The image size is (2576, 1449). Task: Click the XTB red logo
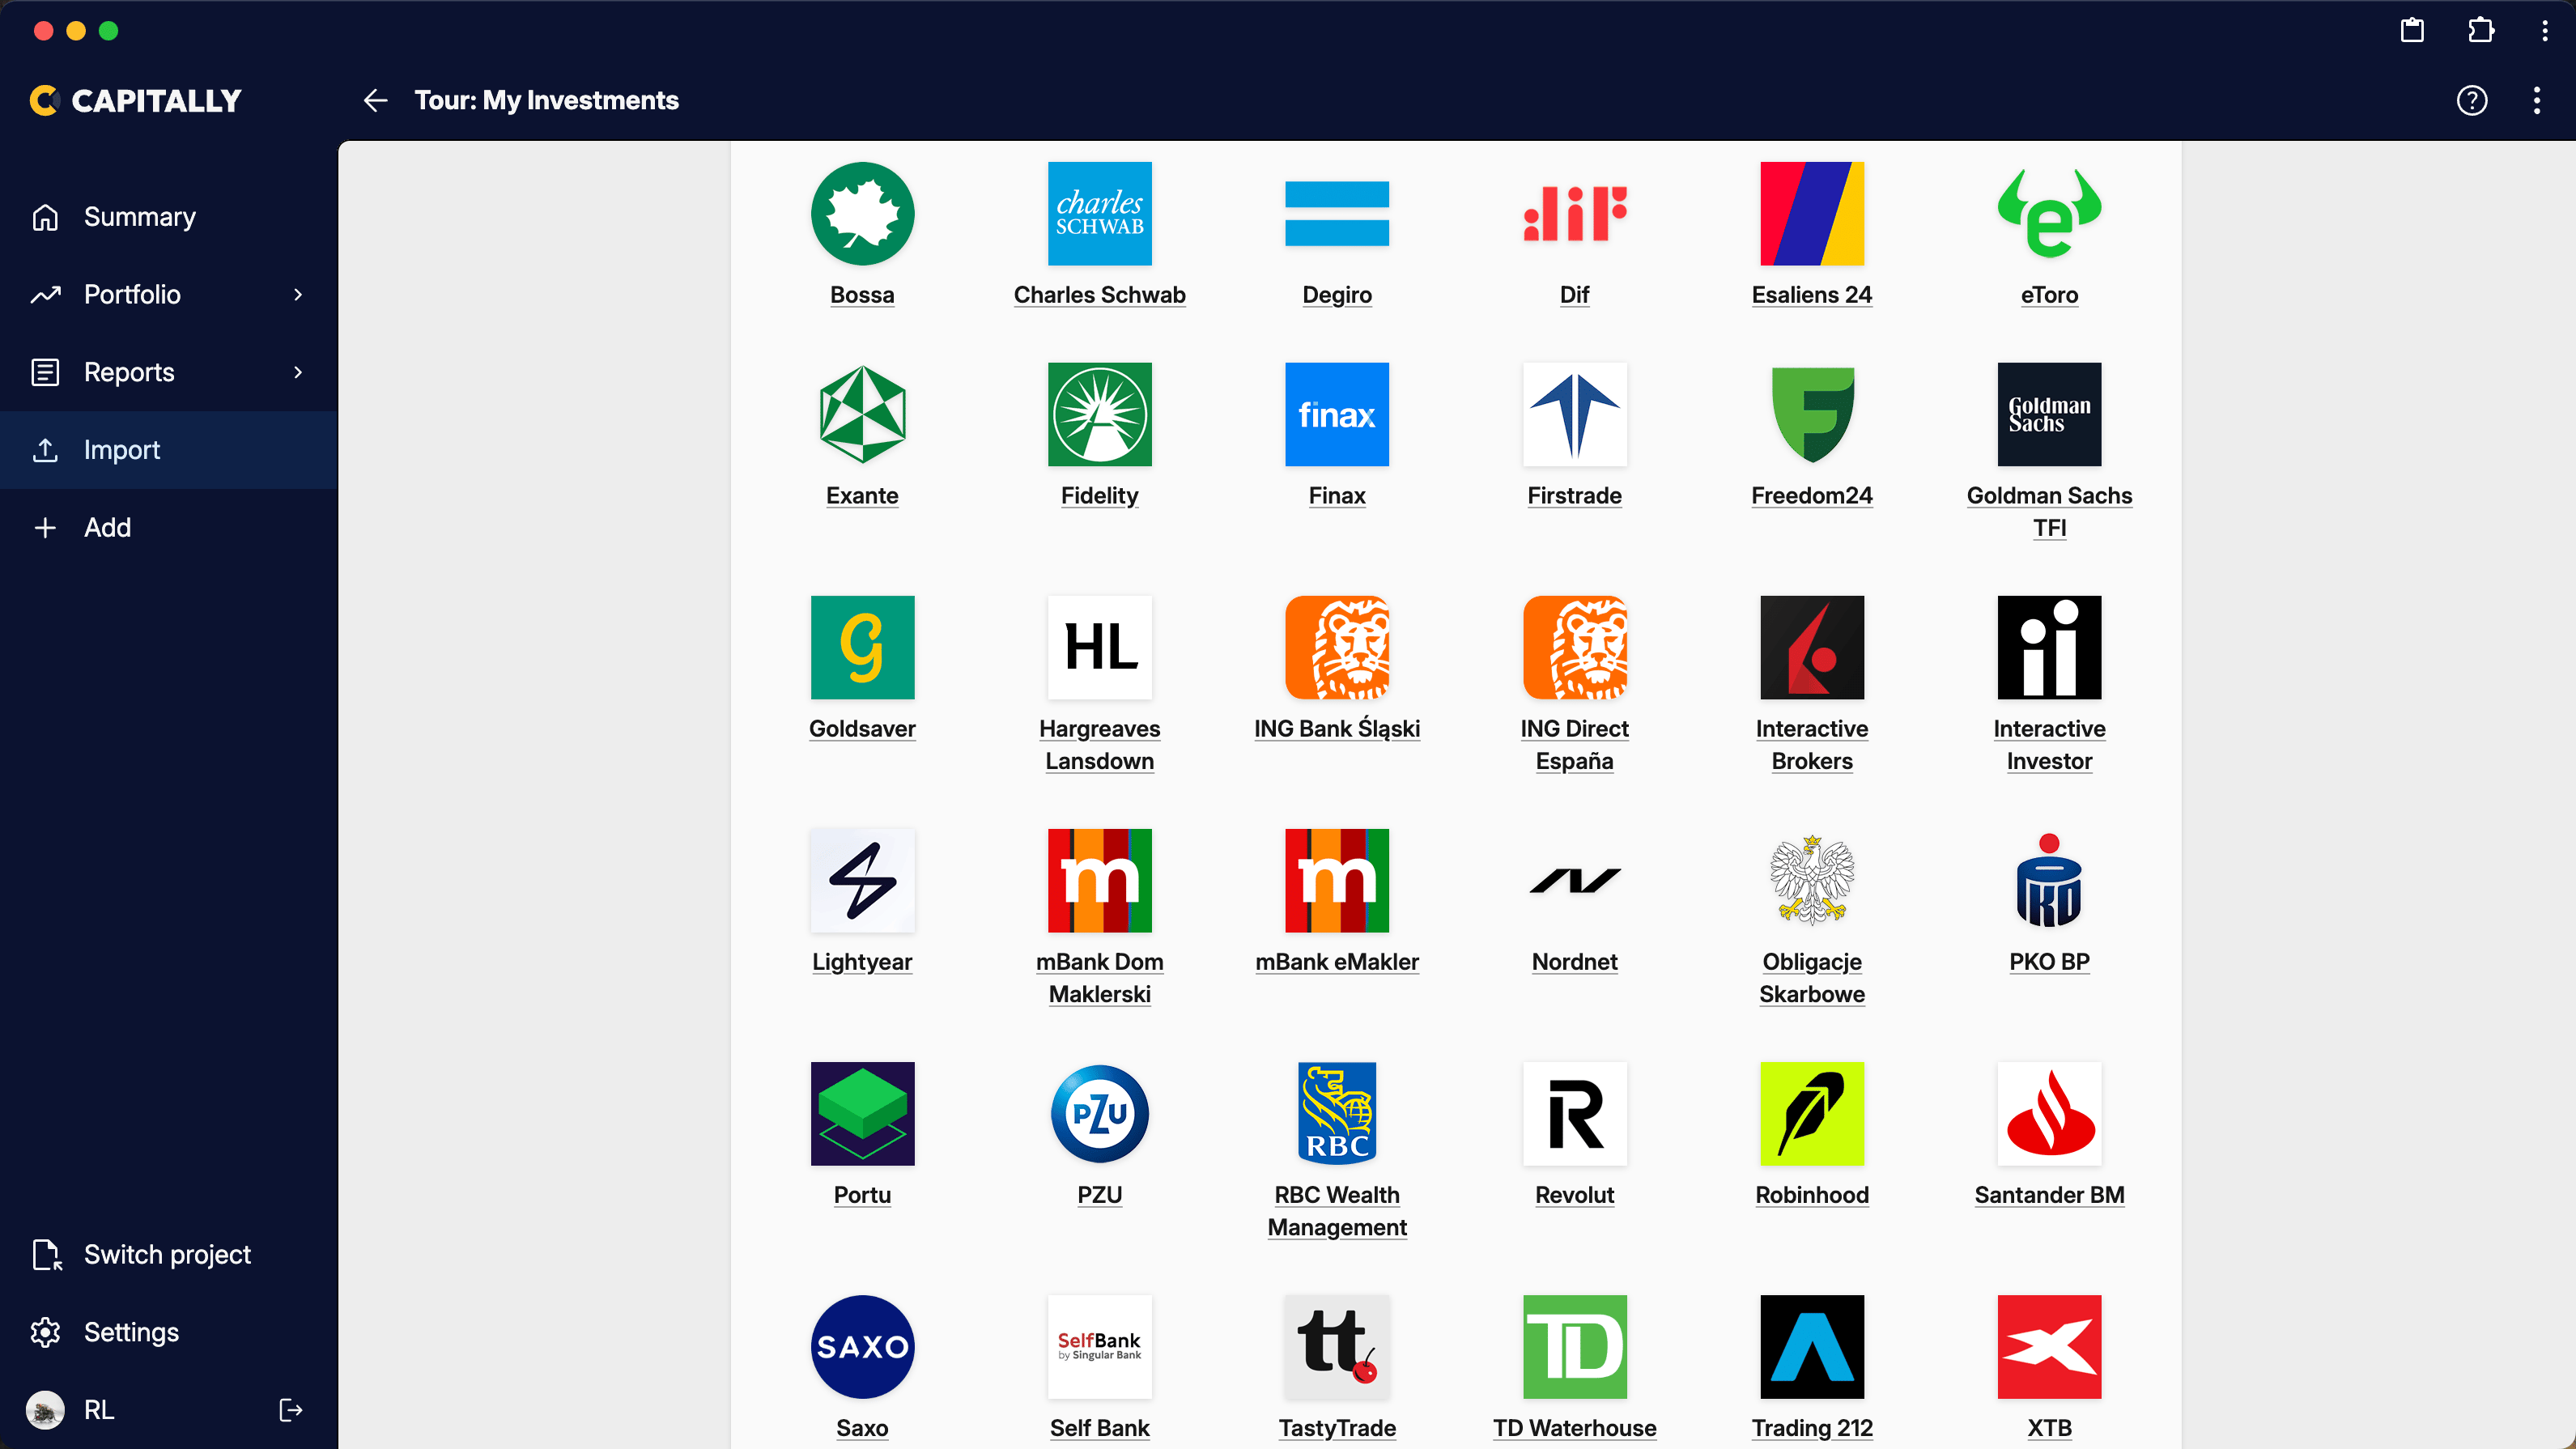click(2049, 1347)
